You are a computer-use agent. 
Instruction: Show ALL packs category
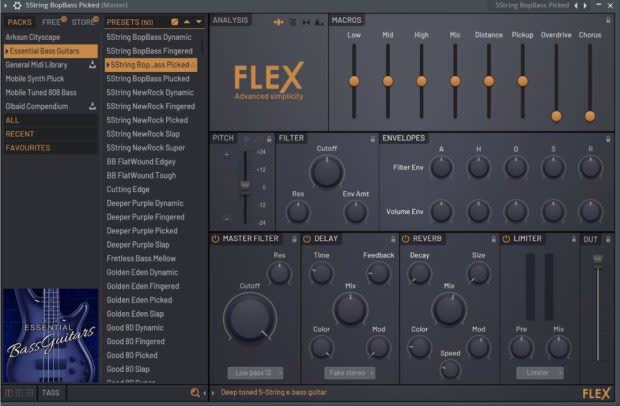click(50, 120)
